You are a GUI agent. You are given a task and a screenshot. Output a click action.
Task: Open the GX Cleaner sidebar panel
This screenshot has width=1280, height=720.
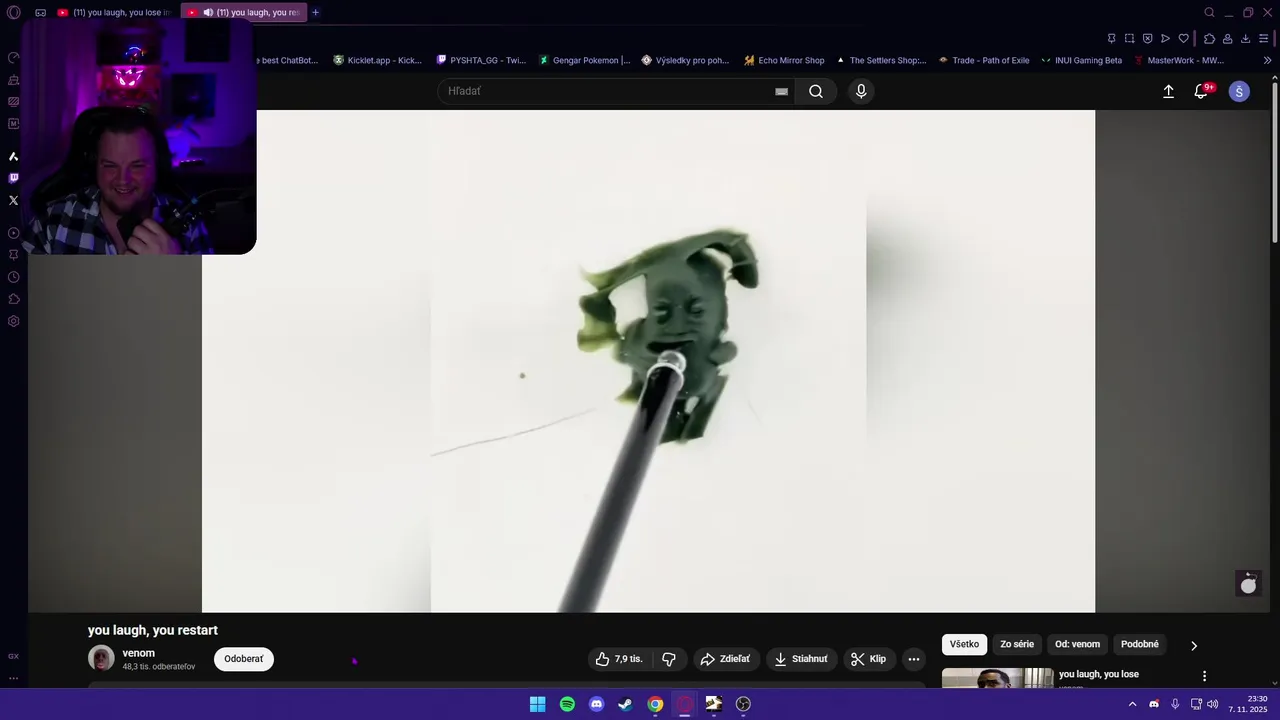click(x=14, y=80)
